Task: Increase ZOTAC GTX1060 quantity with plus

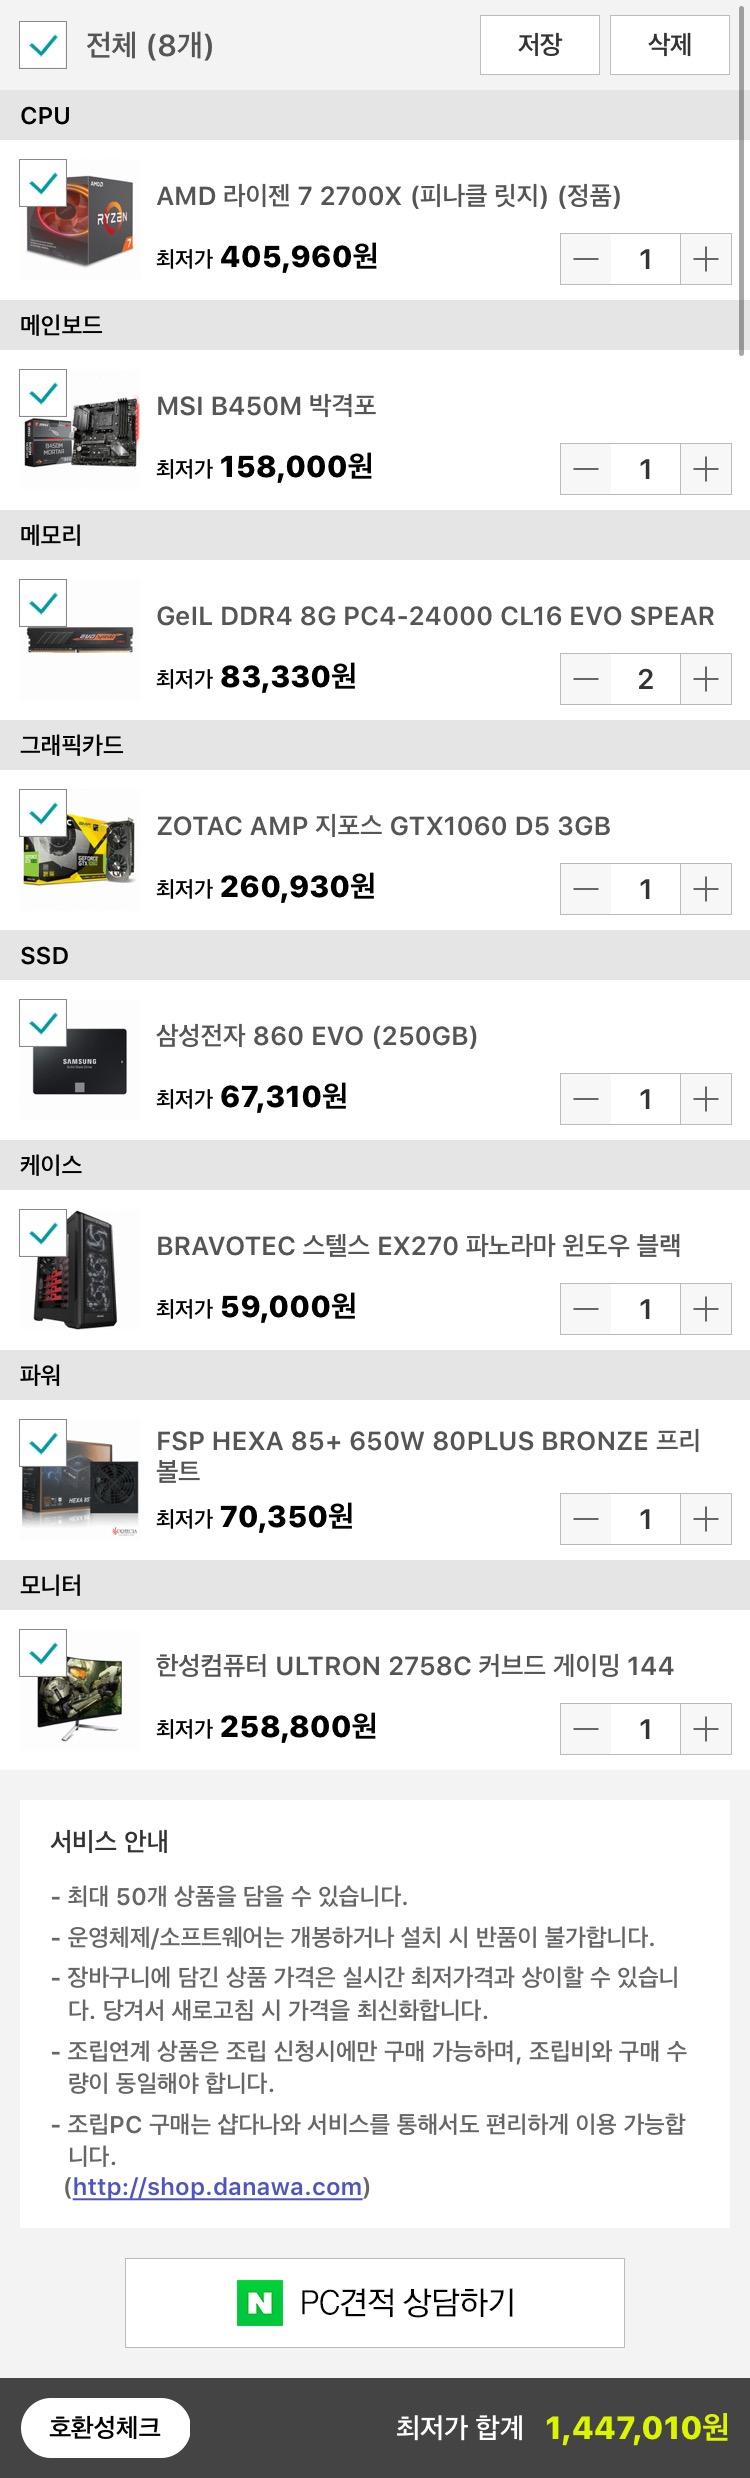Action: 706,889
